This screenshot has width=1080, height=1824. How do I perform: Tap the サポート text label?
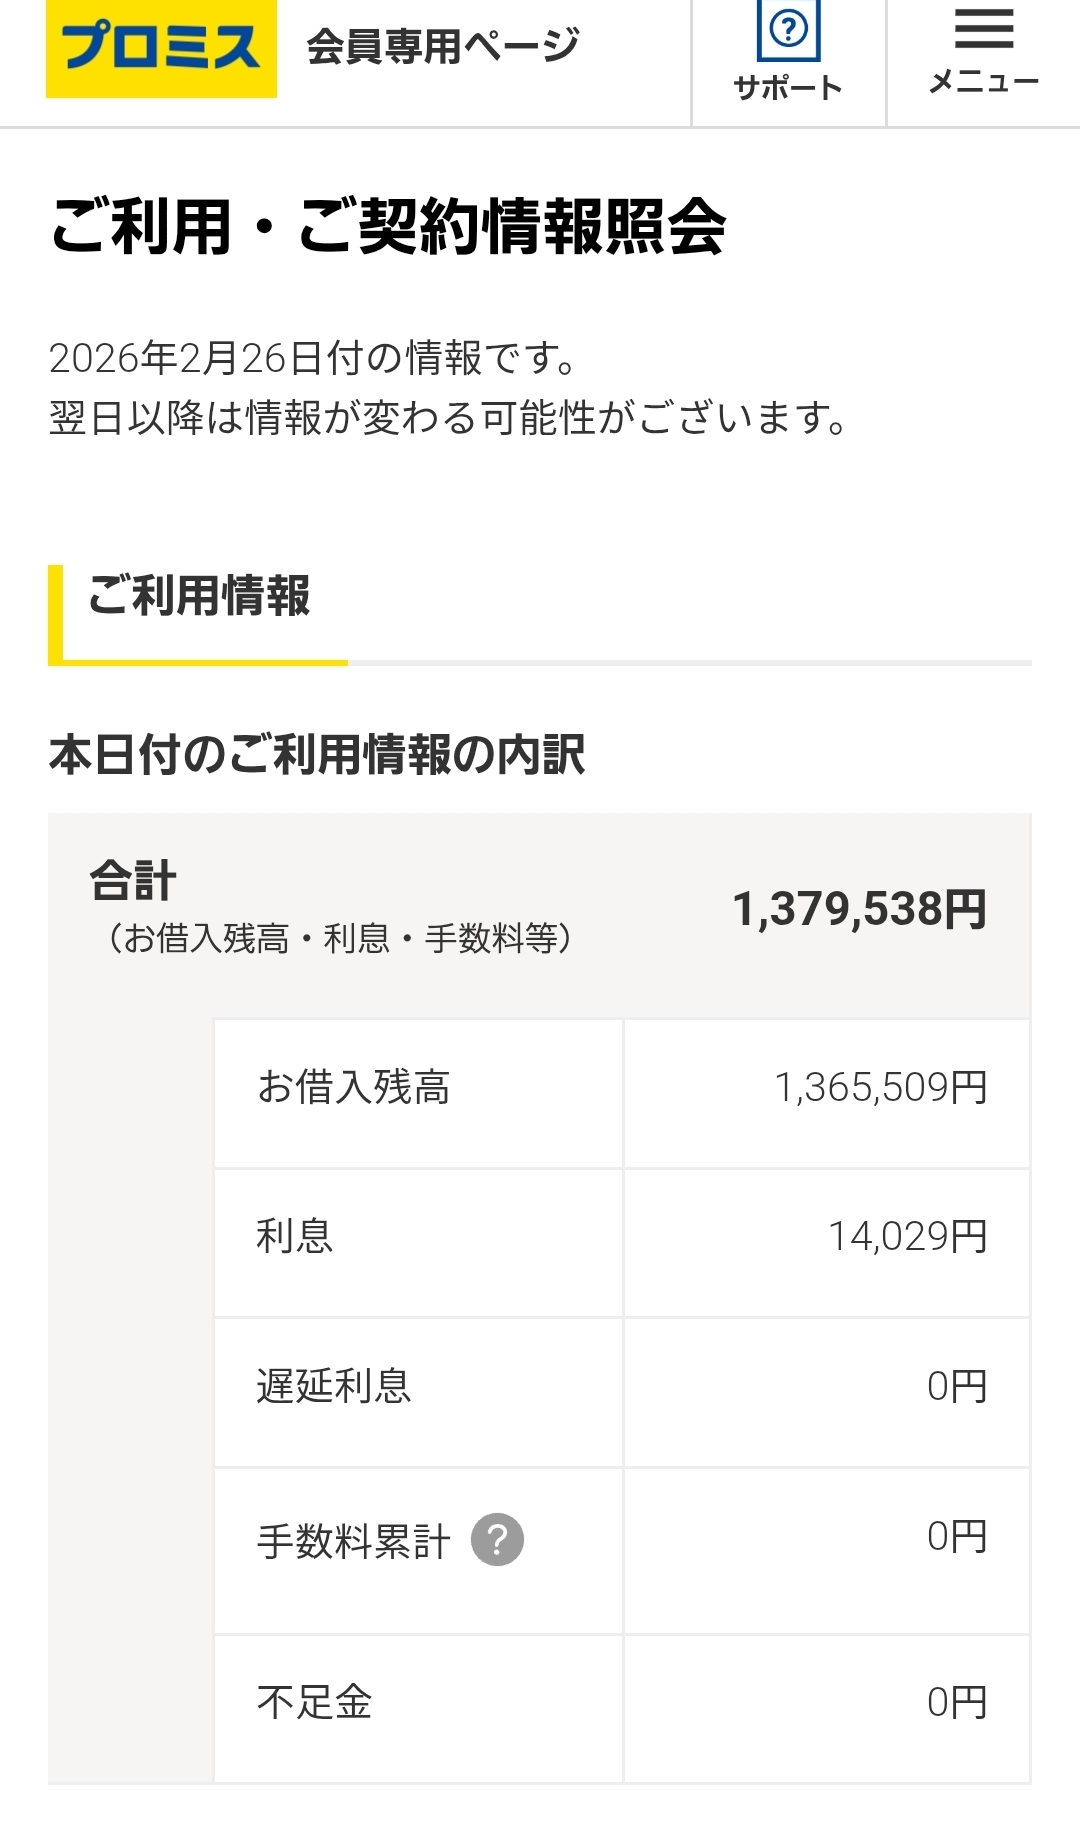click(788, 88)
